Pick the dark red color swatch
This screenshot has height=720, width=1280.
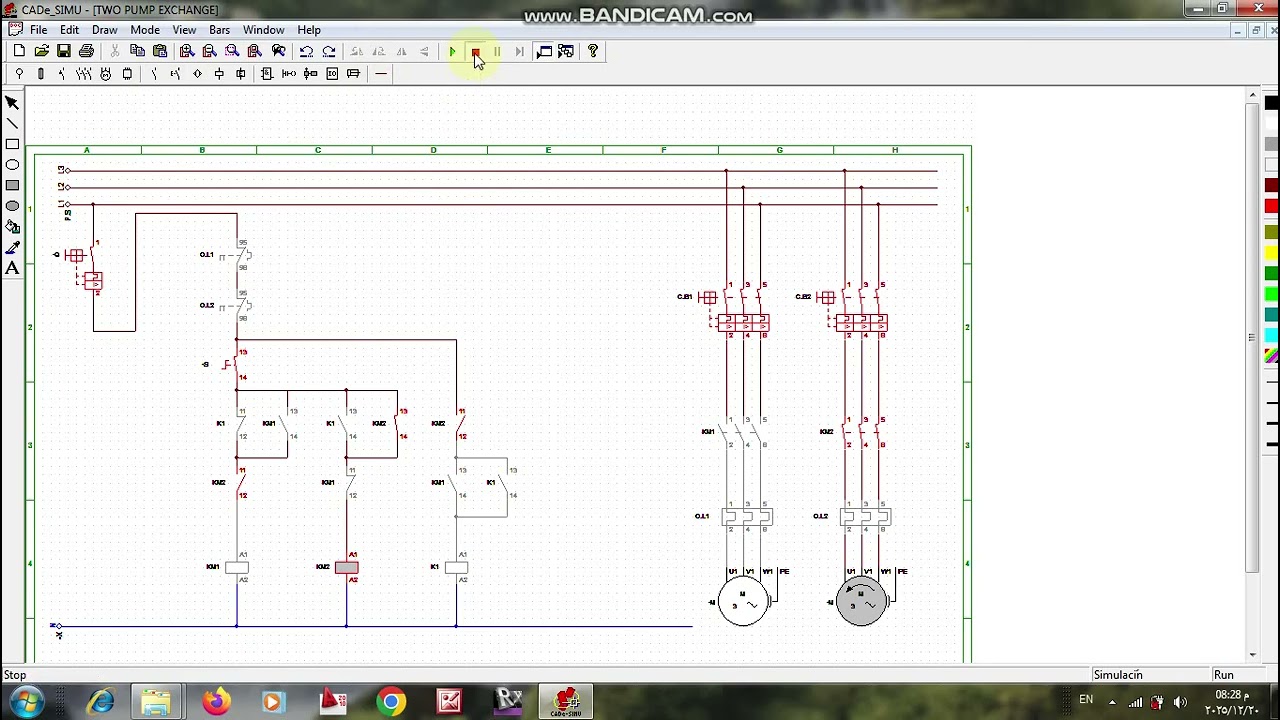coord(1272,186)
